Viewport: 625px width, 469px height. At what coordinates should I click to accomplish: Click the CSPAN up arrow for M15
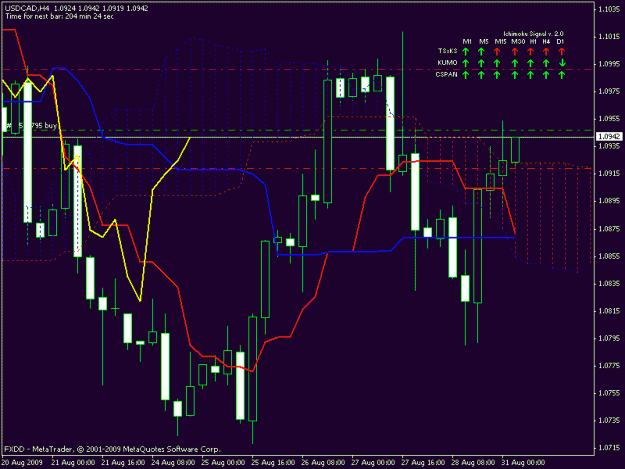497,75
